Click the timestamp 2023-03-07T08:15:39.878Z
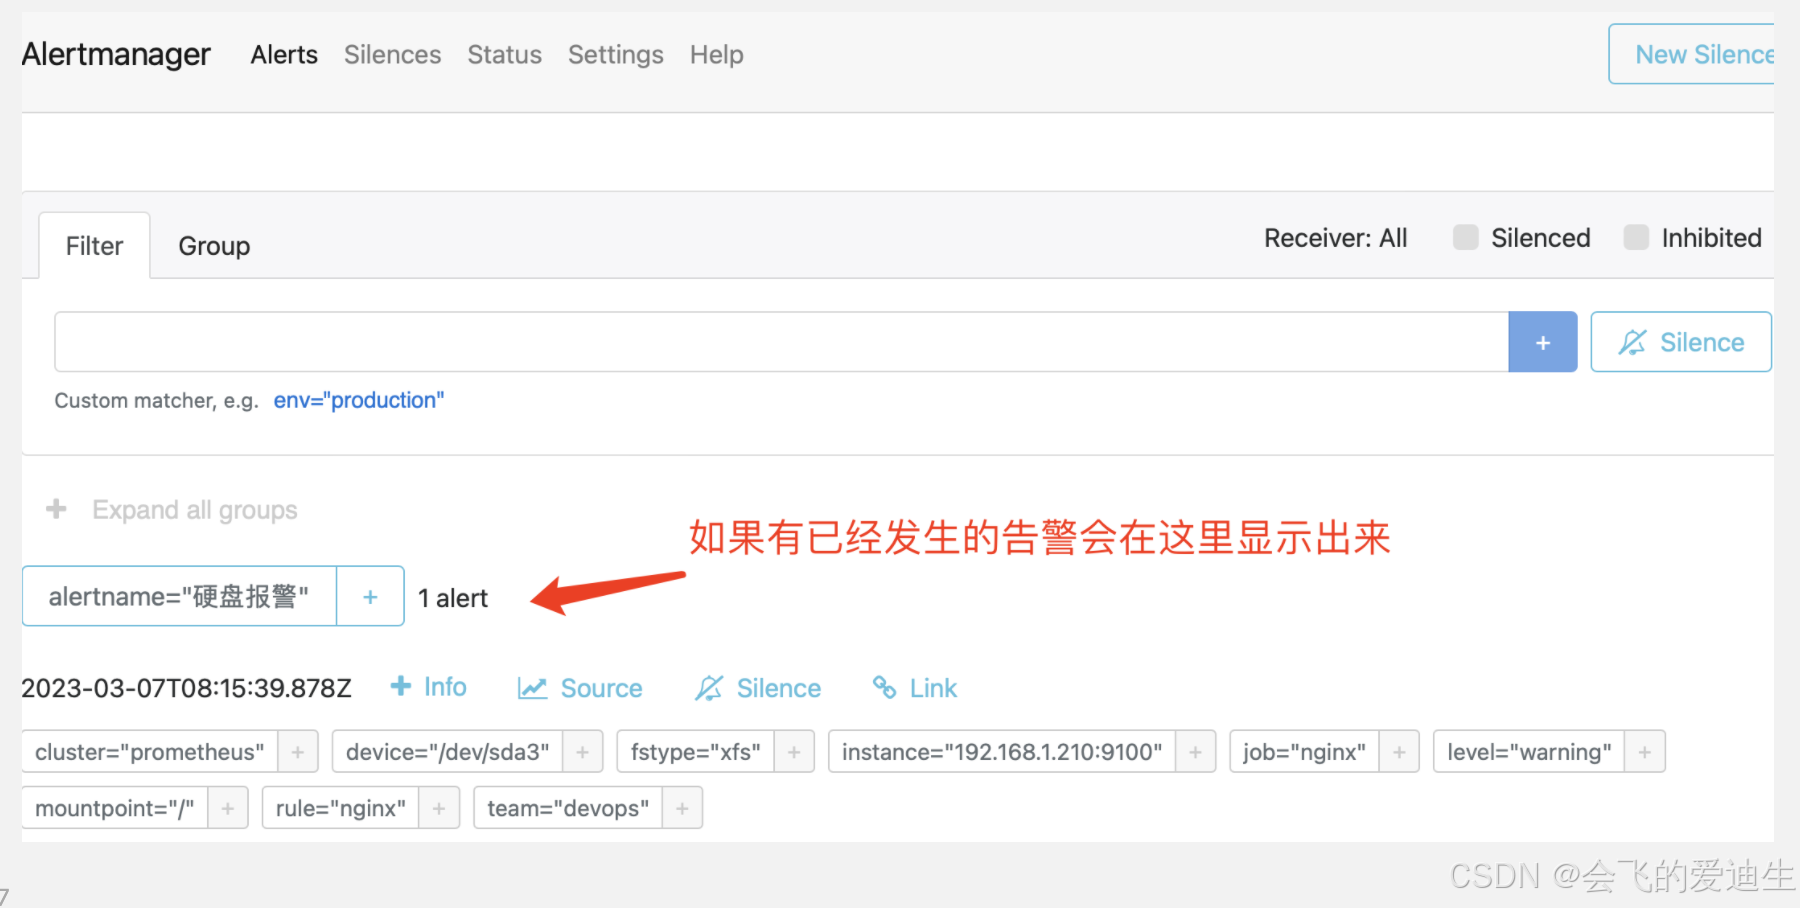Image resolution: width=1800 pixels, height=908 pixels. click(x=186, y=688)
